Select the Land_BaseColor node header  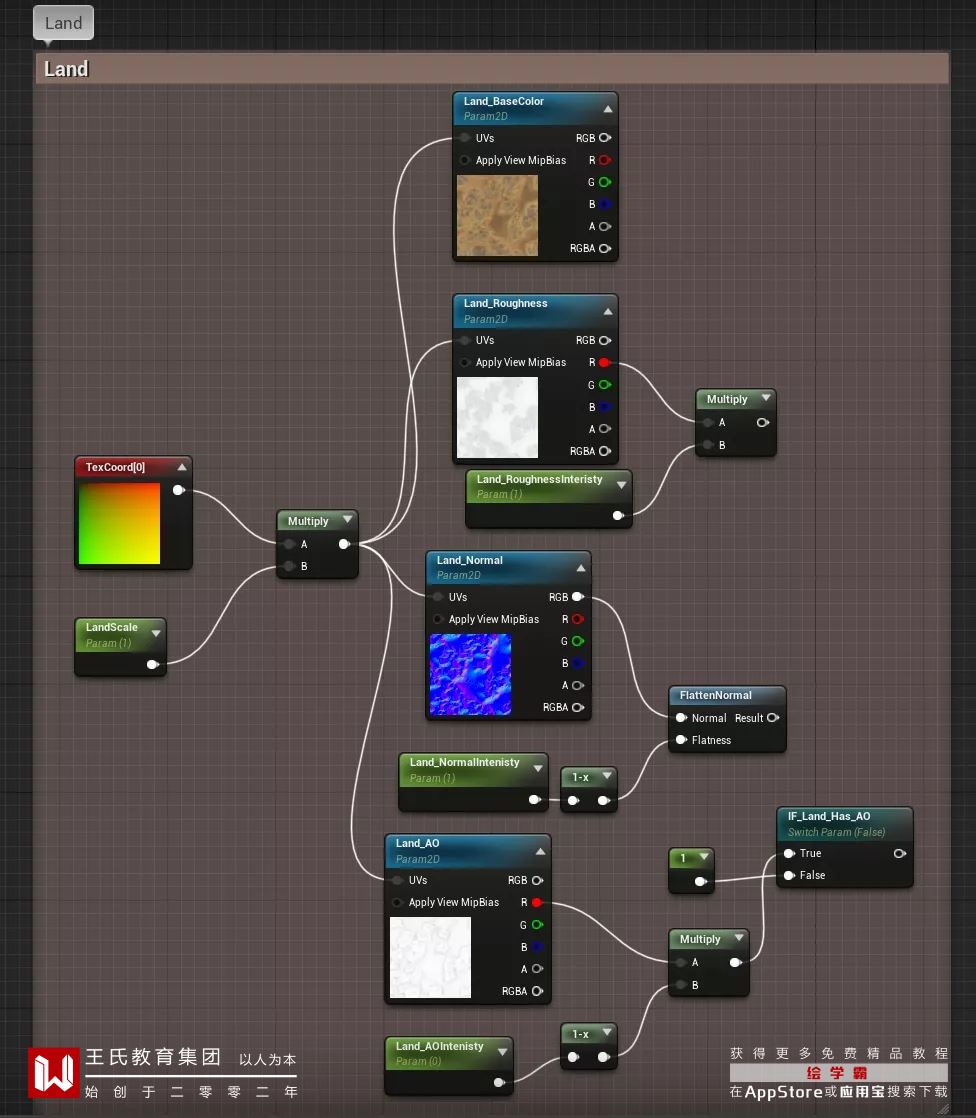(x=535, y=108)
